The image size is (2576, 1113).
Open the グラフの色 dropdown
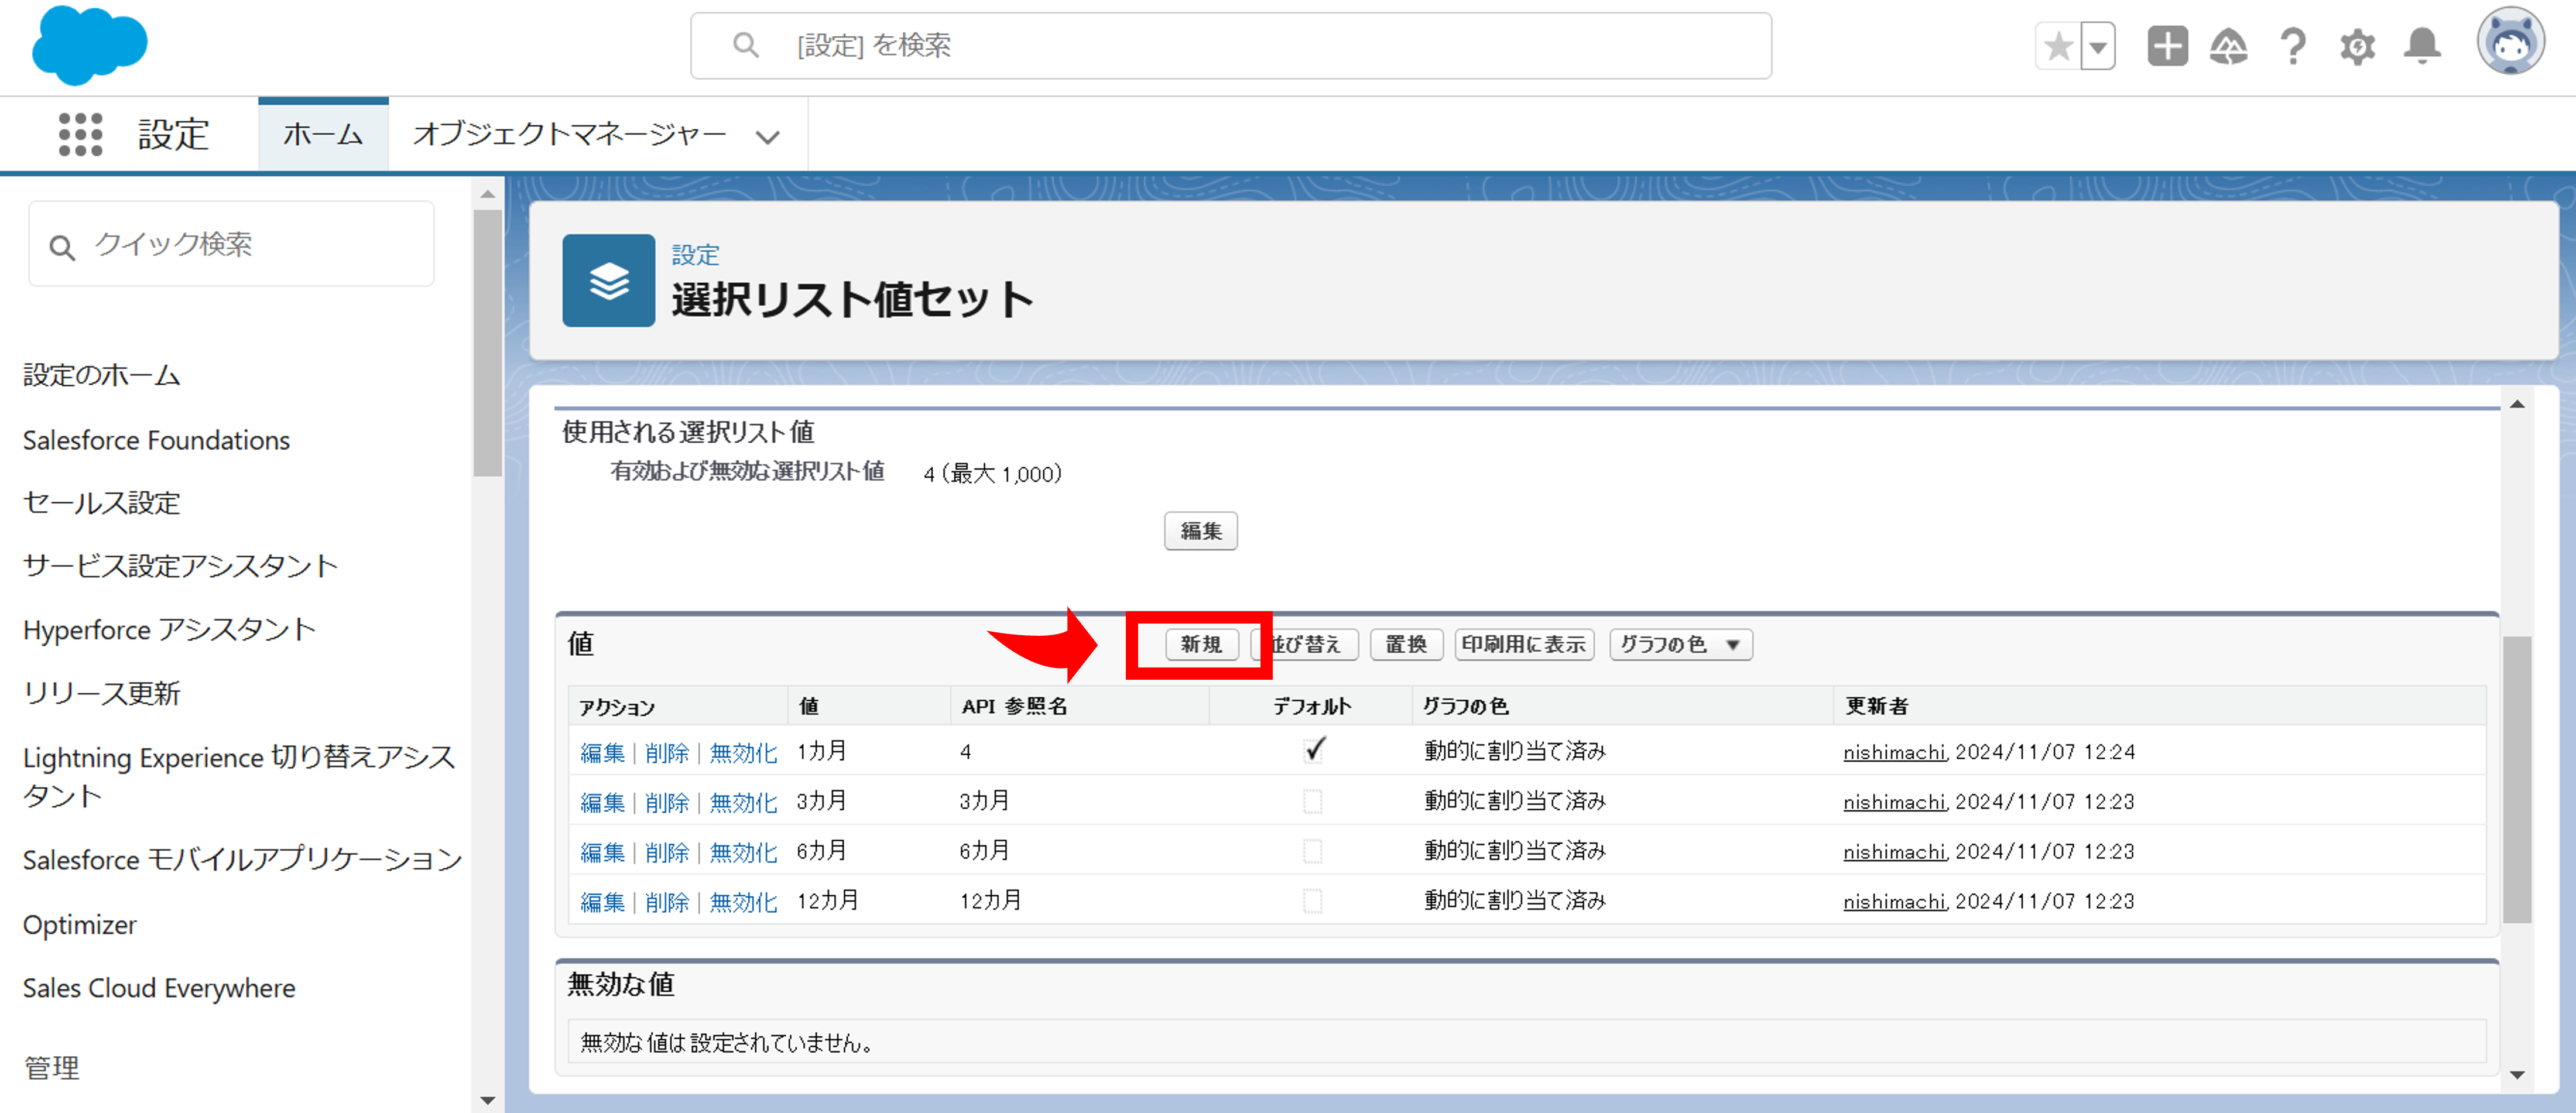tap(1680, 644)
